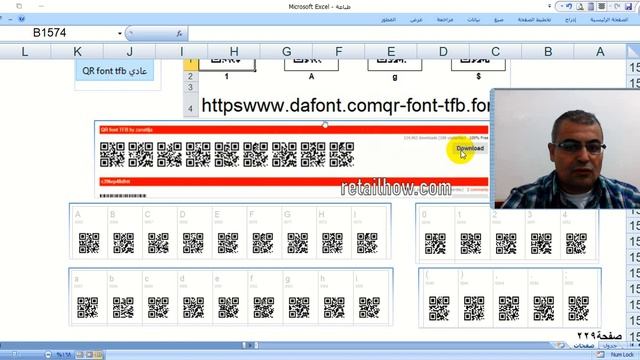Open the Review ribbon tab (مراجعة)
The image size is (640, 360).
445,20
